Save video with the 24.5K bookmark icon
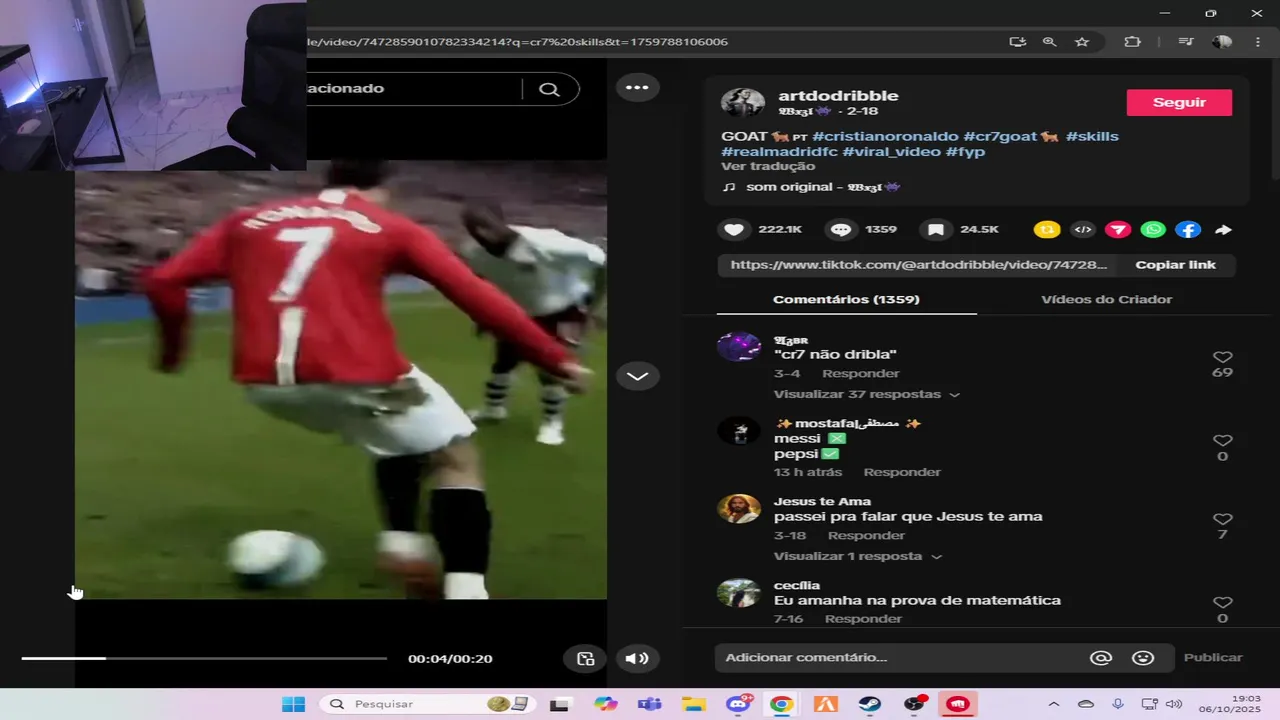 935,230
